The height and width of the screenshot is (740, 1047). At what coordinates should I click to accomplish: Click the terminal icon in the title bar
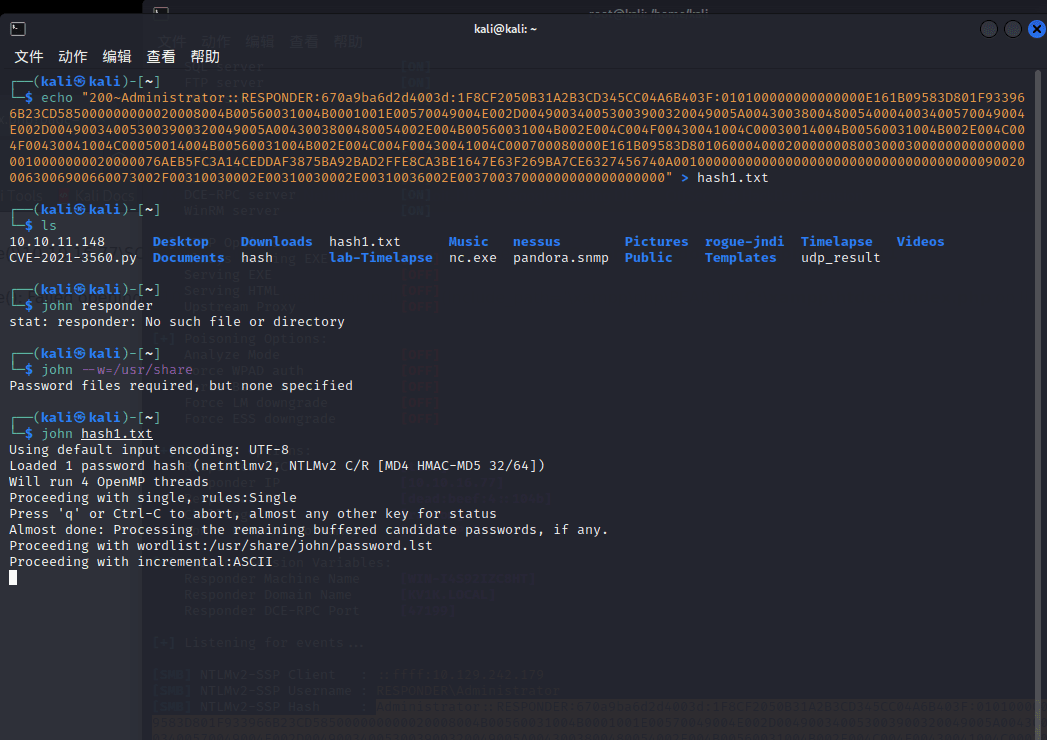[x=18, y=29]
